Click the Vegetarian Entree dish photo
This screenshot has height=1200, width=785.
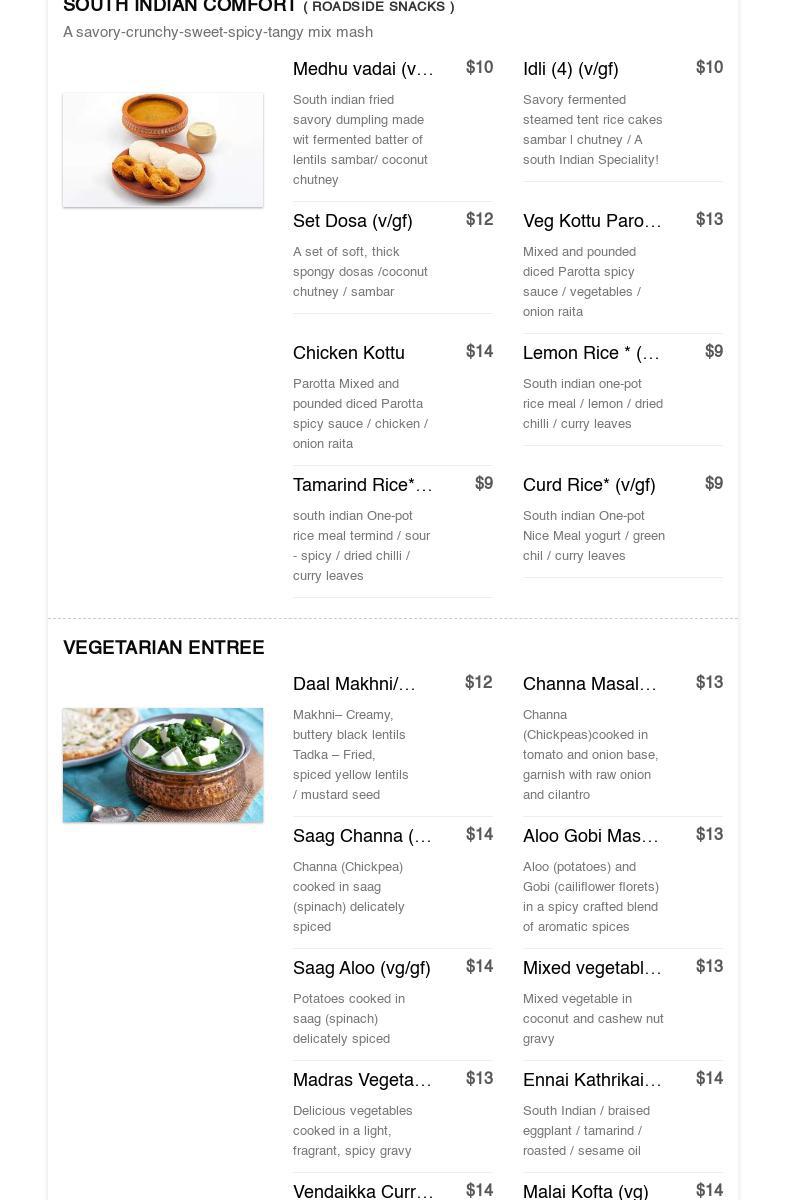(163, 765)
